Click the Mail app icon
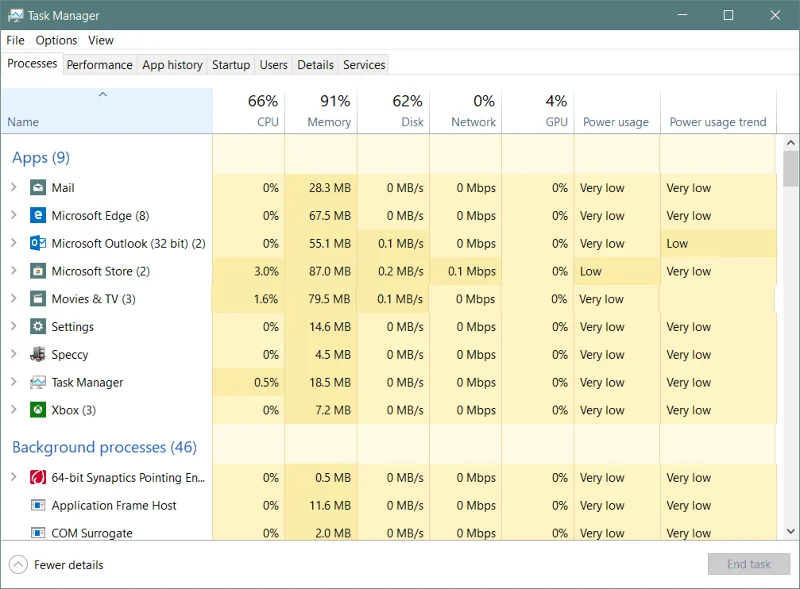 38,188
